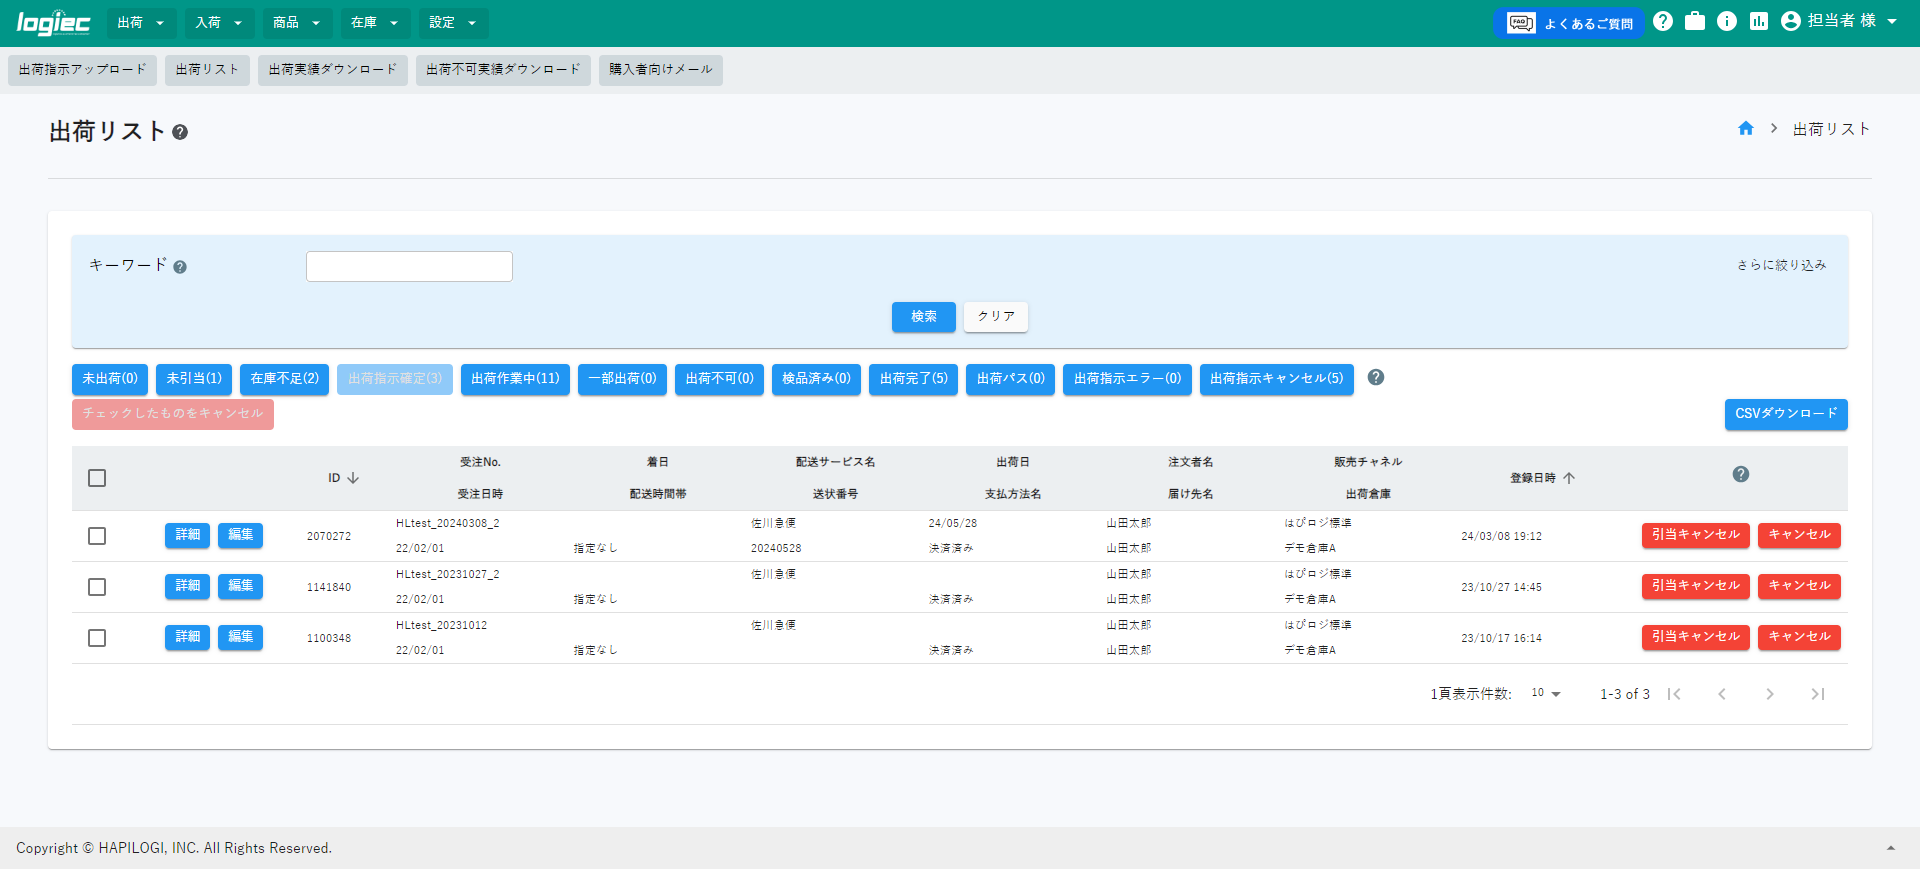
Task: Switch to 出荷実績ダウンロード tab
Action: point(333,70)
